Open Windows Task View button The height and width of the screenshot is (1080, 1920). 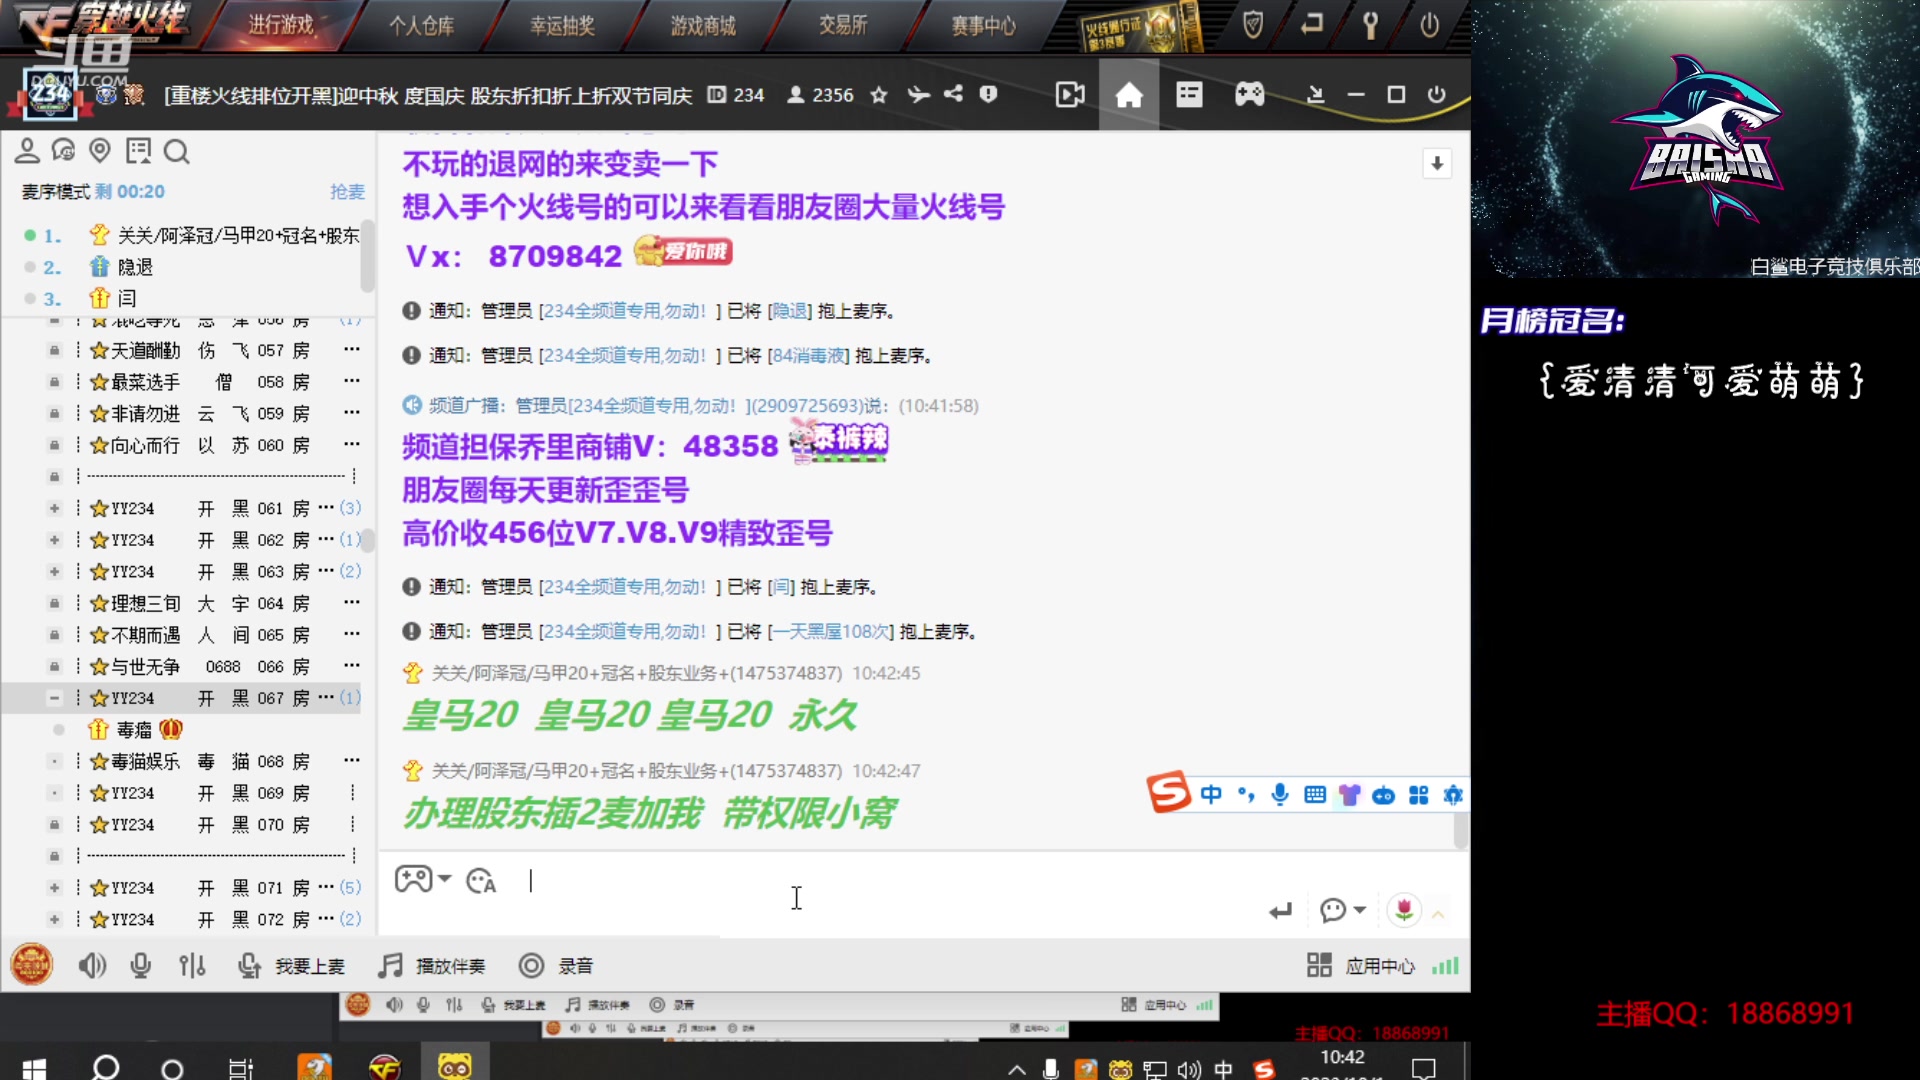(x=241, y=1068)
